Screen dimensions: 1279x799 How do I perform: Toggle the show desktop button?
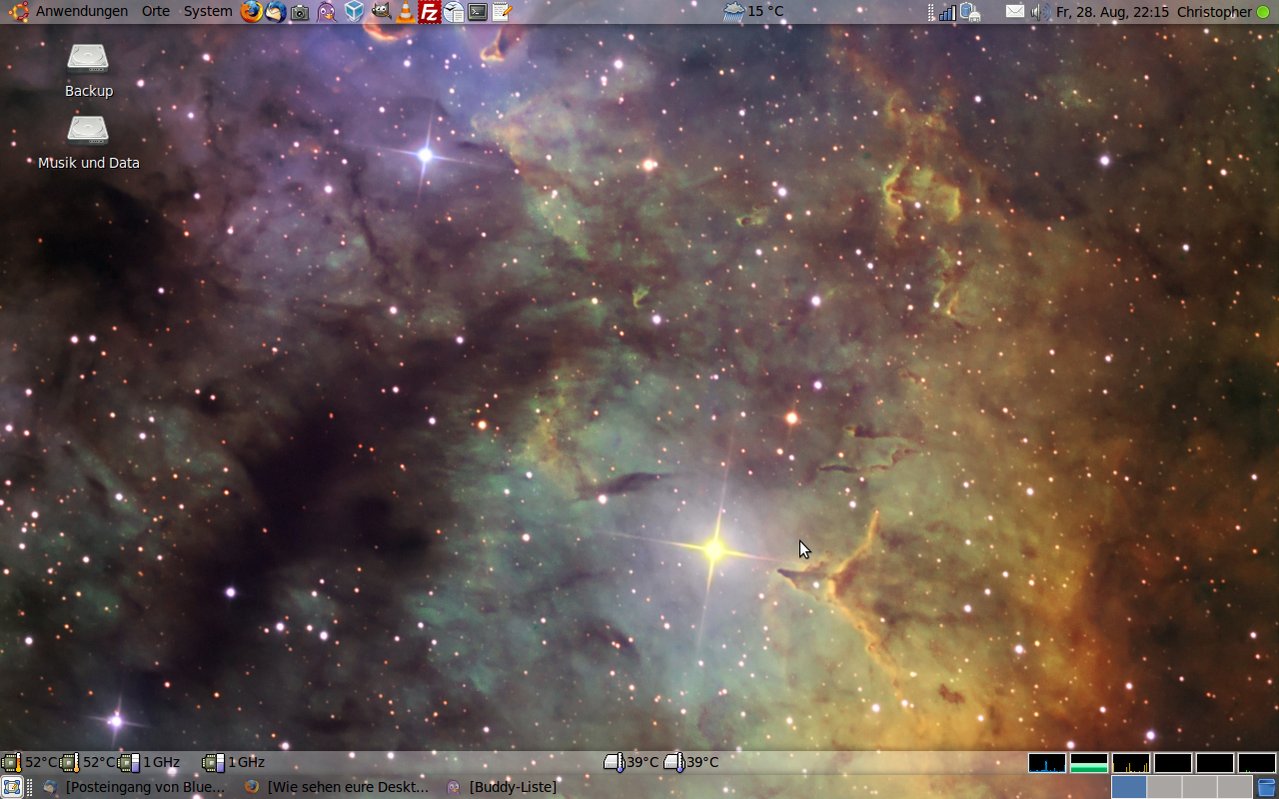pos(11,787)
